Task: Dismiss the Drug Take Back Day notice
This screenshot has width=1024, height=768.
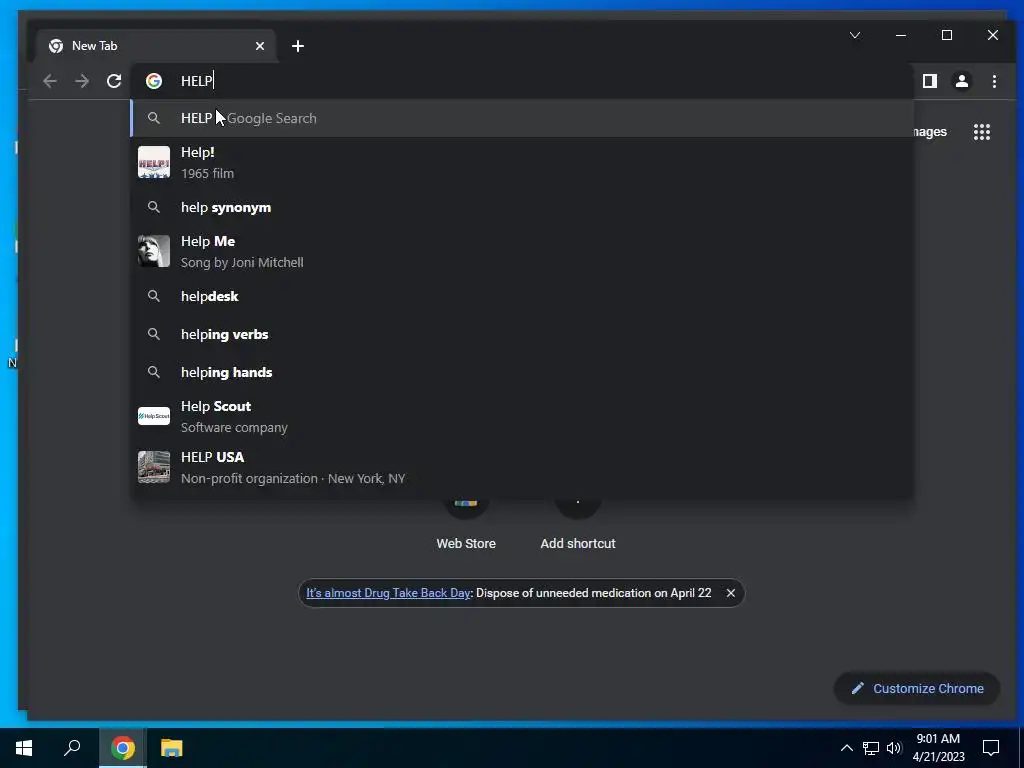Action: click(x=731, y=593)
